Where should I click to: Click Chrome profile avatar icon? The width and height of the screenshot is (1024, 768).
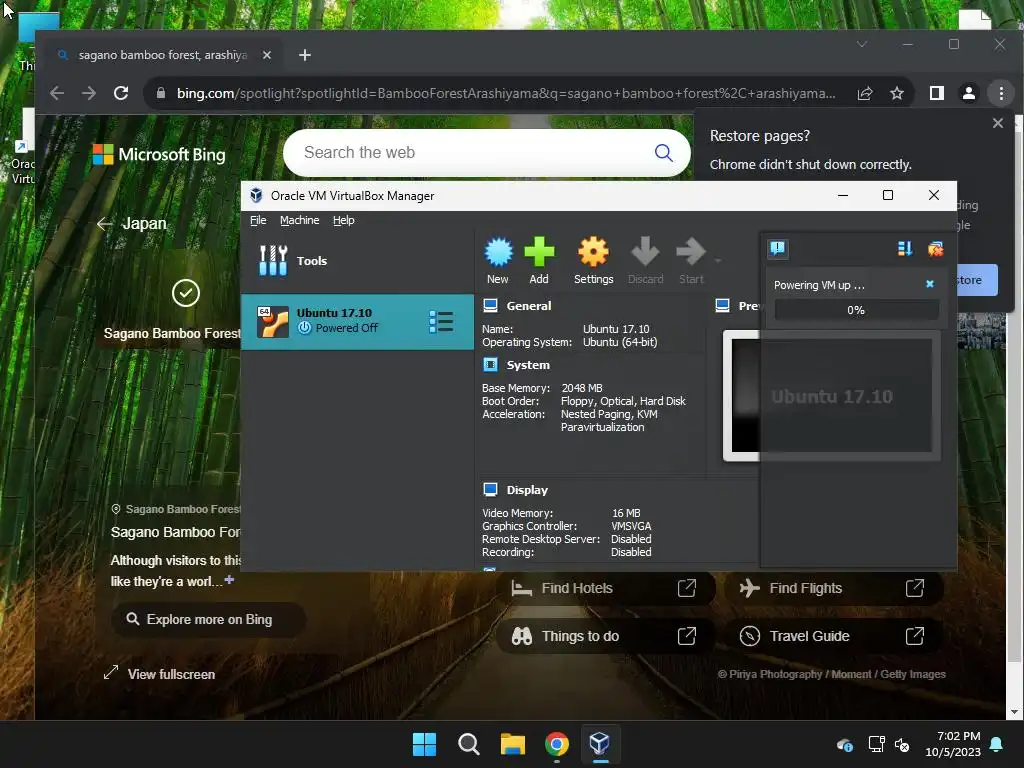coord(969,93)
